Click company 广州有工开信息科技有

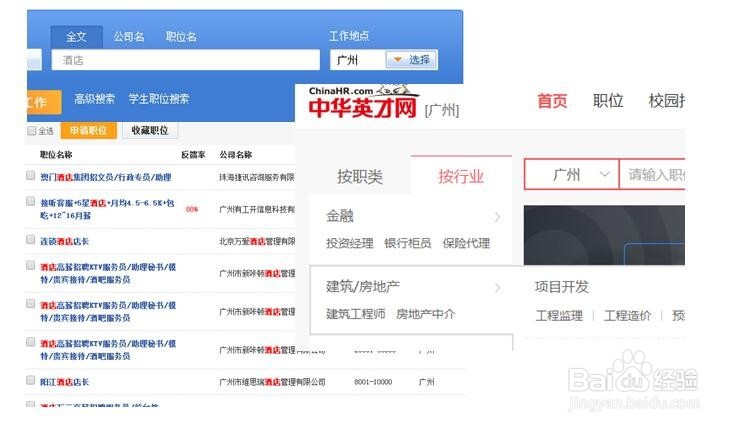point(257,209)
